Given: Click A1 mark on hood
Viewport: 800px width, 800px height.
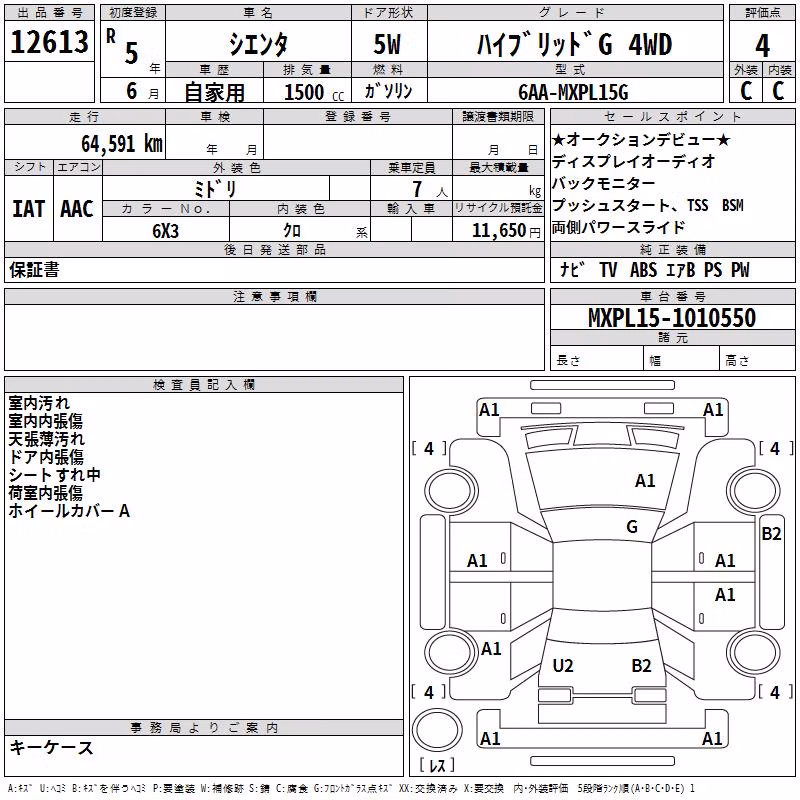Looking at the screenshot, I should tap(645, 481).
